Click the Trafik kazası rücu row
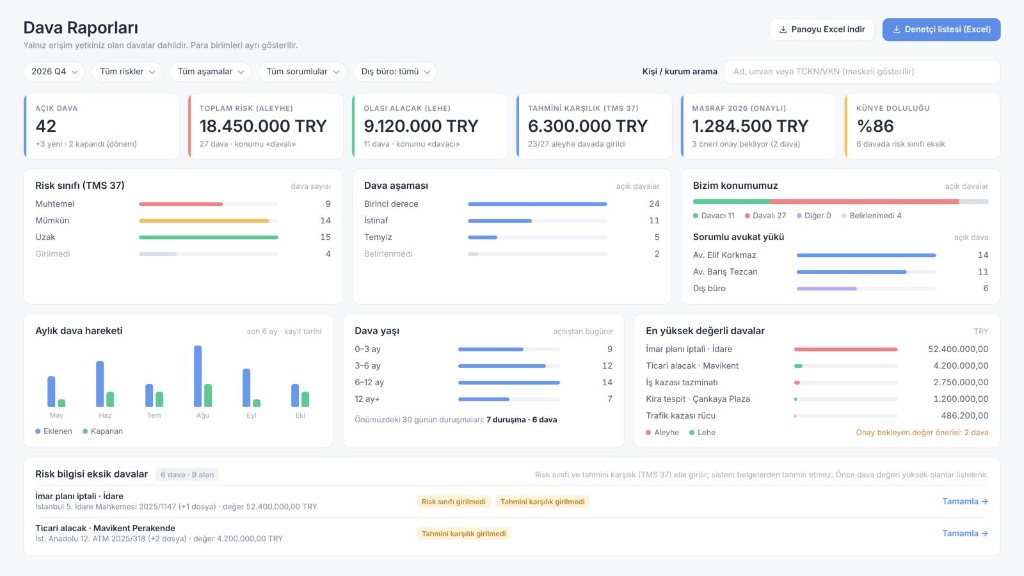The image size is (1024, 576). coord(817,416)
